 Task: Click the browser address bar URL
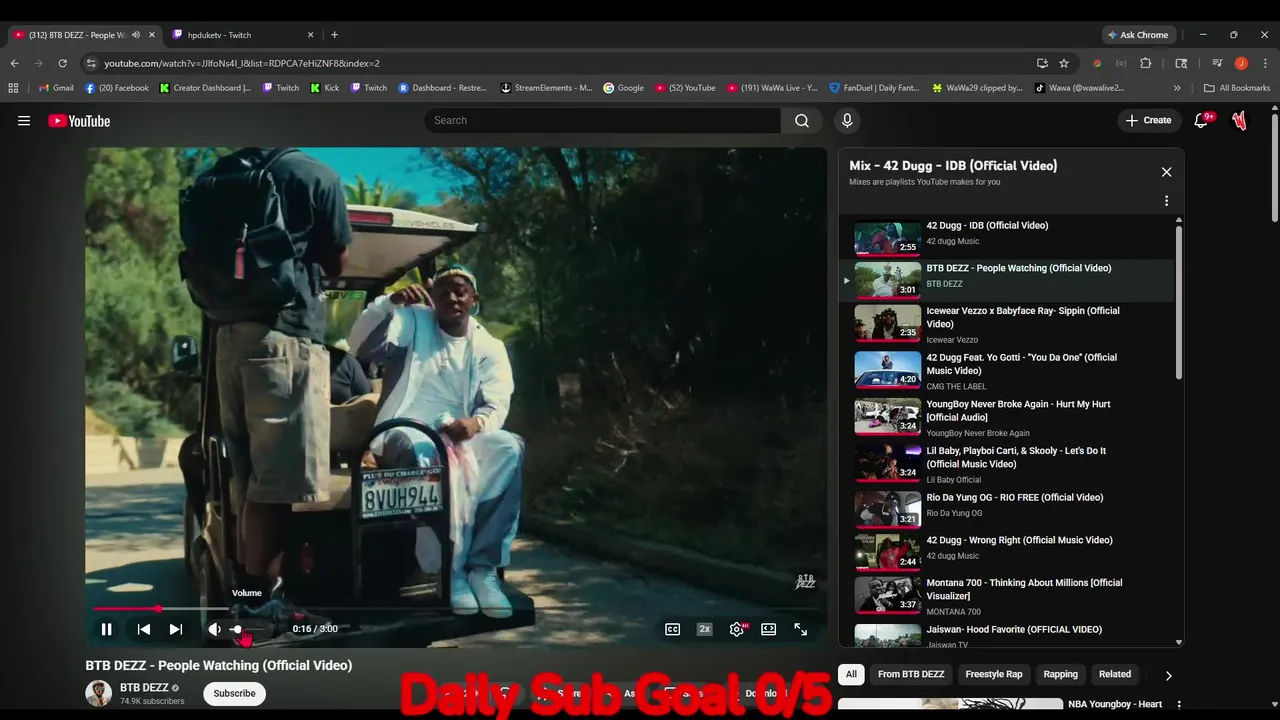(x=242, y=63)
